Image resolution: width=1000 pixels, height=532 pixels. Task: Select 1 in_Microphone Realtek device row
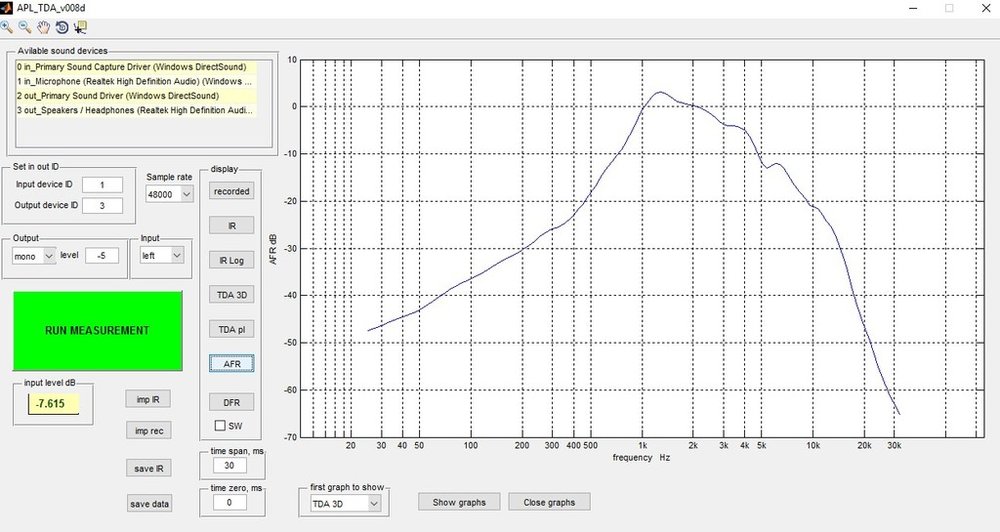tap(136, 82)
